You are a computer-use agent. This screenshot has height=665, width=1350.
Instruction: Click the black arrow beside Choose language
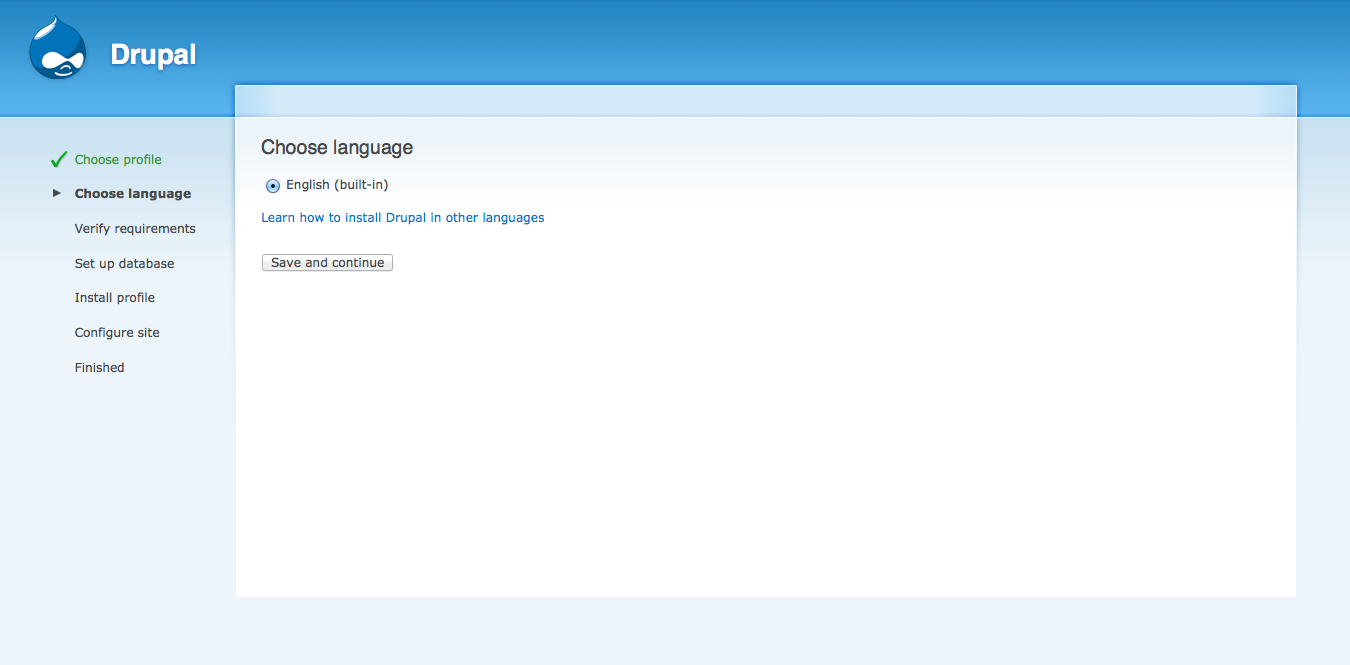[x=57, y=193]
